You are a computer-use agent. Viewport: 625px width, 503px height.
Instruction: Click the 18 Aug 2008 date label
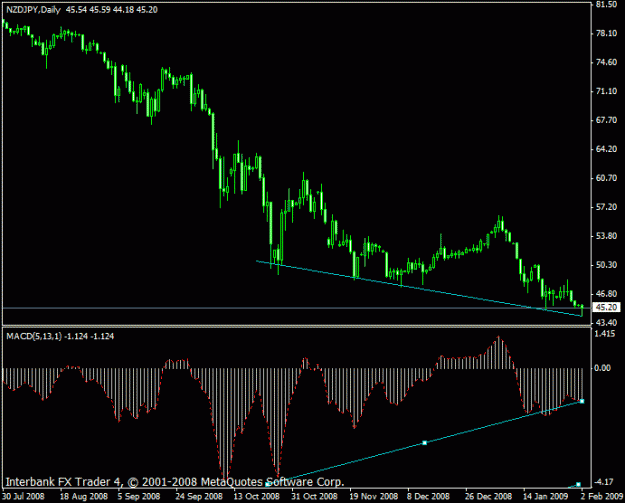pyautogui.click(x=84, y=496)
